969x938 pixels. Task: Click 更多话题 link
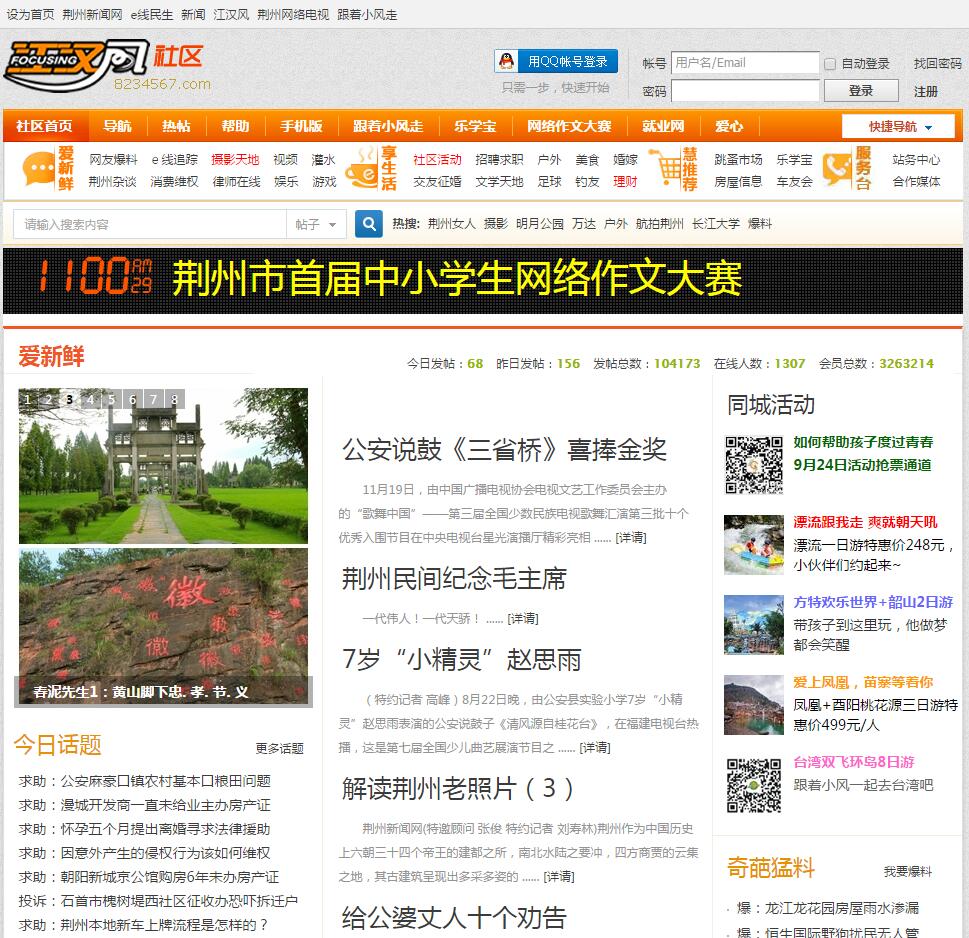[279, 748]
